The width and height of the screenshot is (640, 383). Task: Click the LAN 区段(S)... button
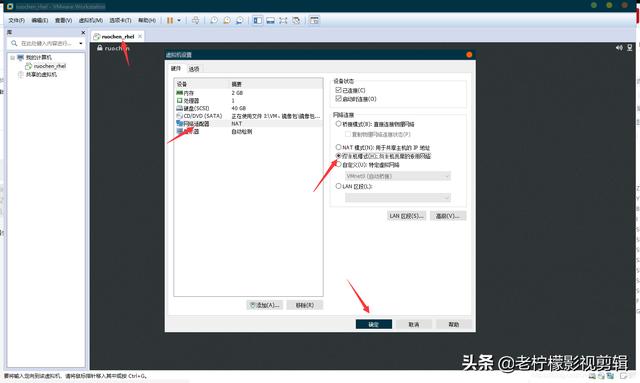[407, 216]
